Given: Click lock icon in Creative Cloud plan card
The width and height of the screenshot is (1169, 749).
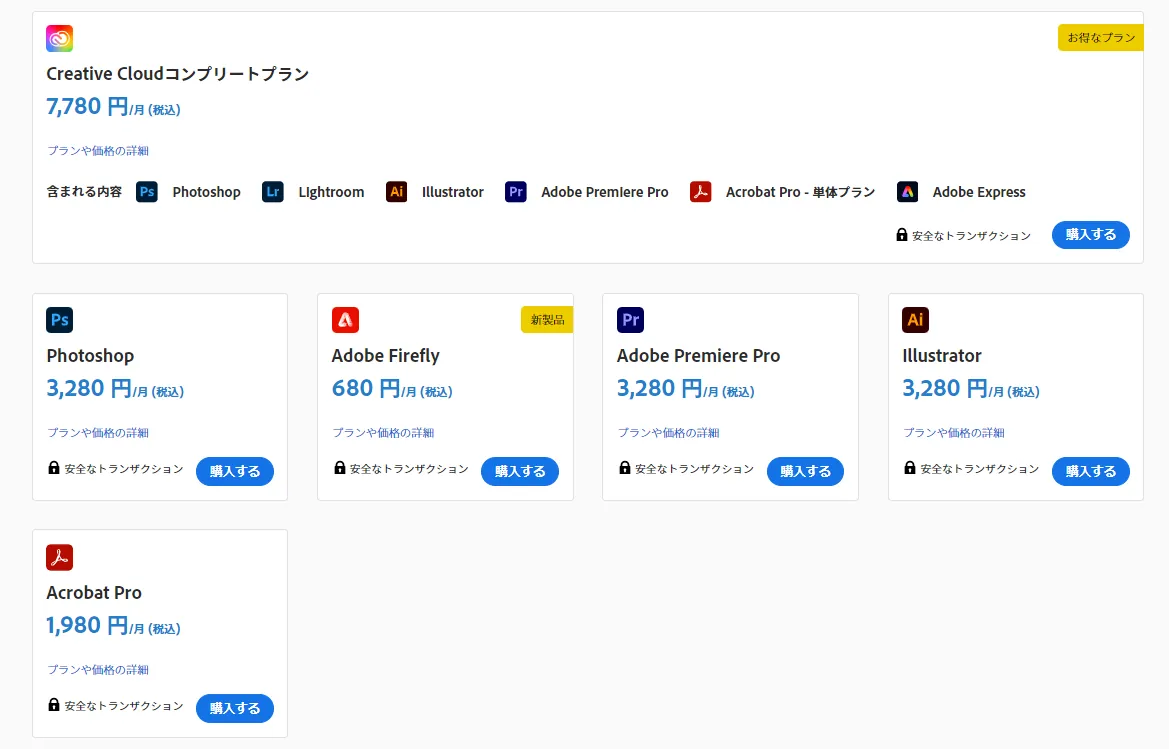Looking at the screenshot, I should click(x=901, y=234).
